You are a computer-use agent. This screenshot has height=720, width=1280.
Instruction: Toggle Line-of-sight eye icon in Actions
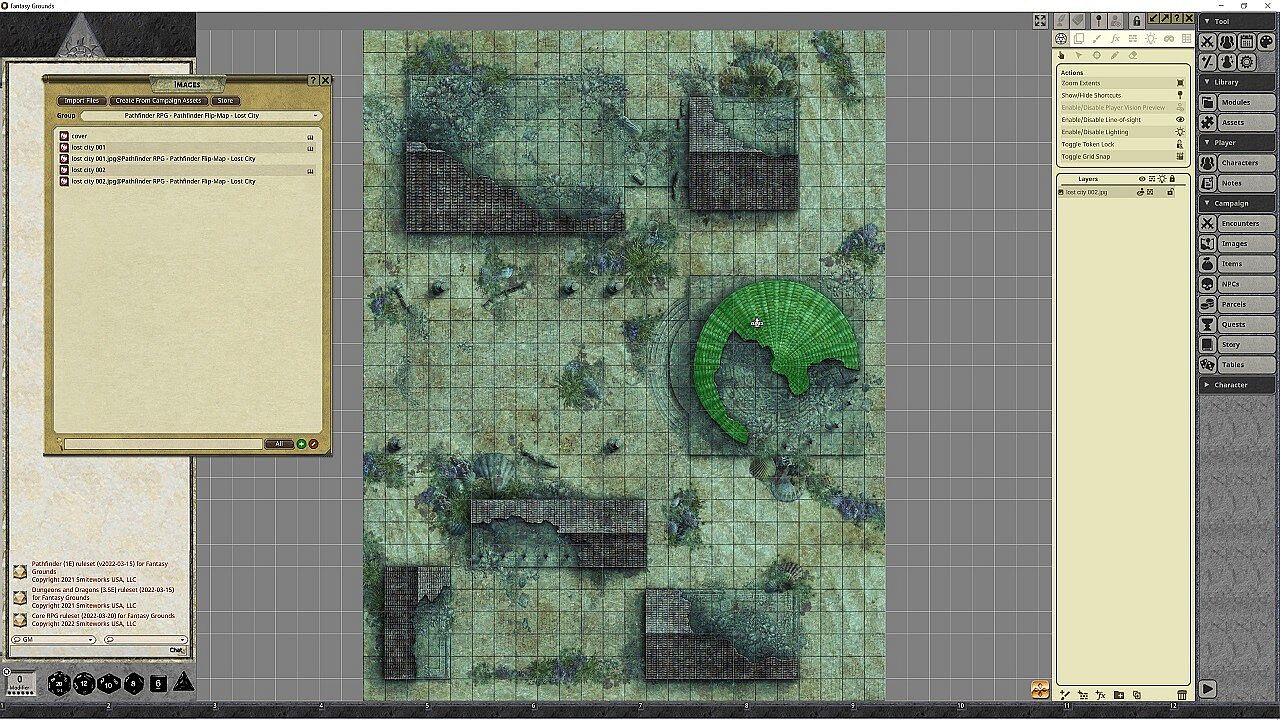point(1180,119)
